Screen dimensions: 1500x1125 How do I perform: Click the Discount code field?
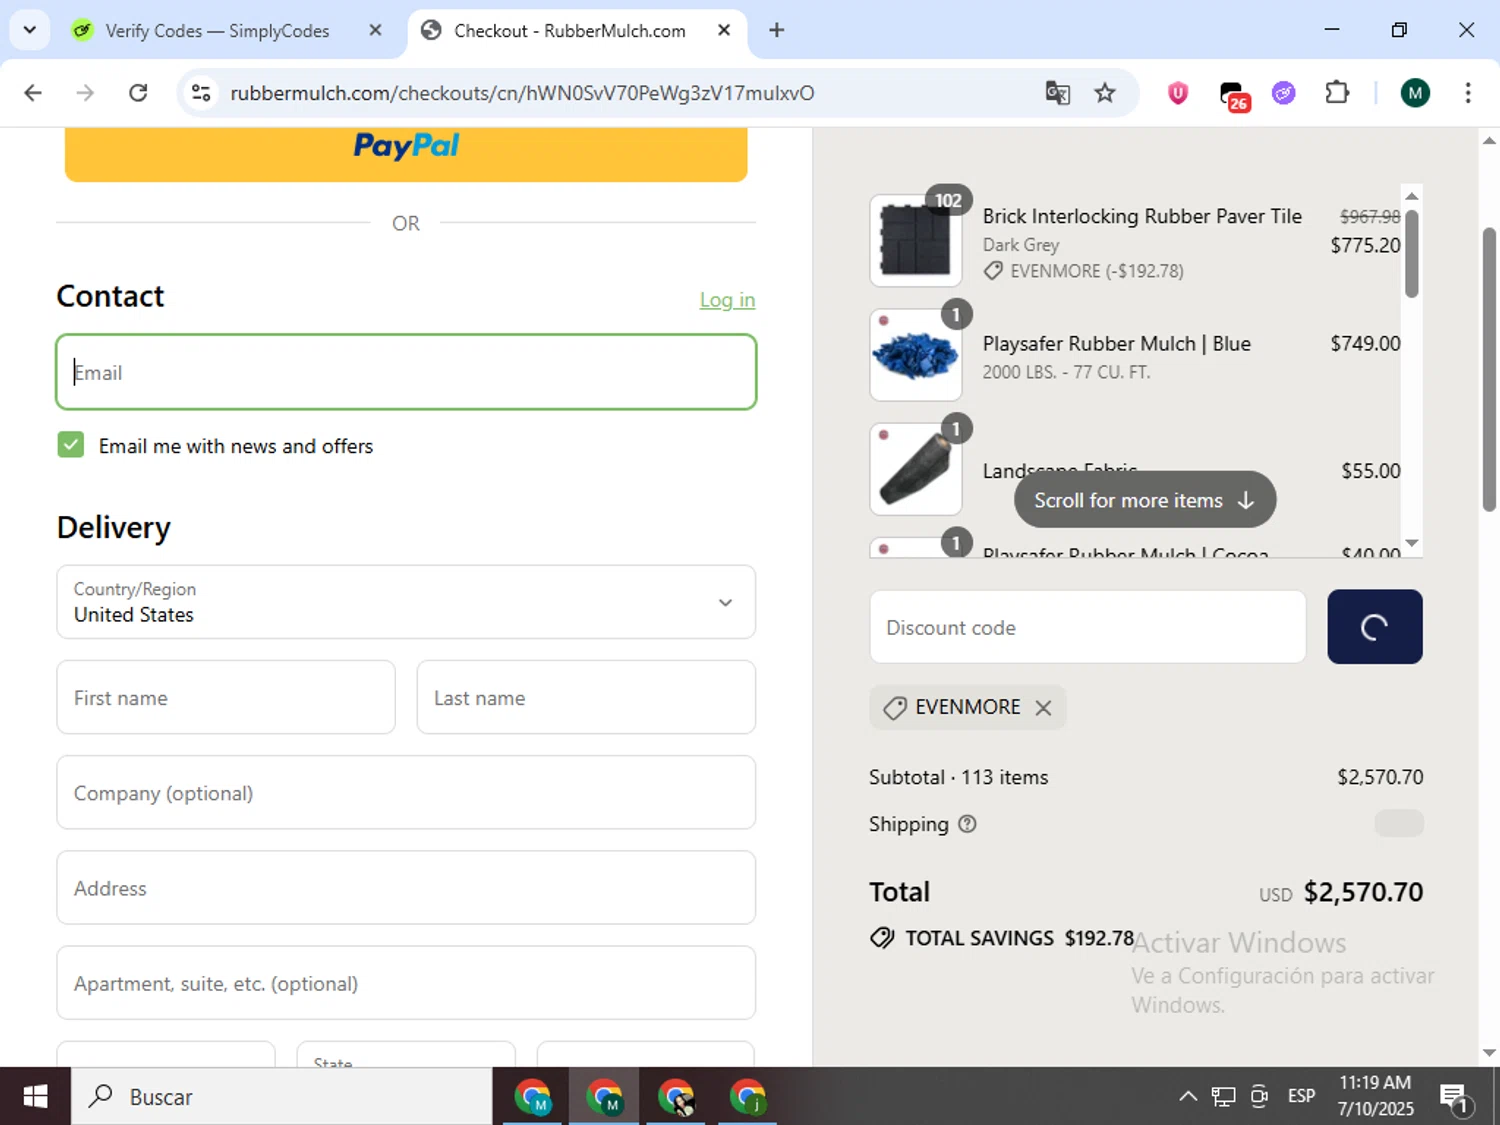[1088, 627]
